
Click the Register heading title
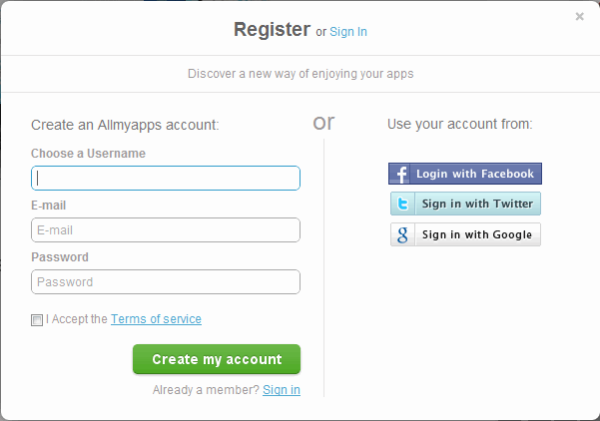[271, 29]
